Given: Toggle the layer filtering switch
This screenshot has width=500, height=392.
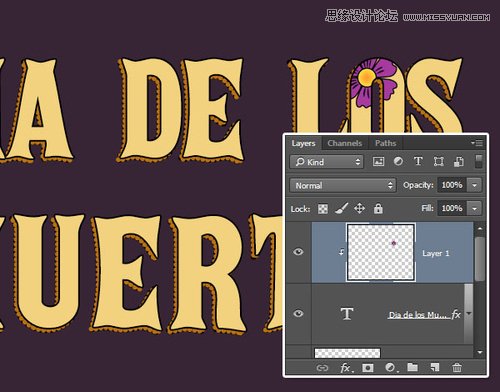Looking at the screenshot, I should point(479,162).
